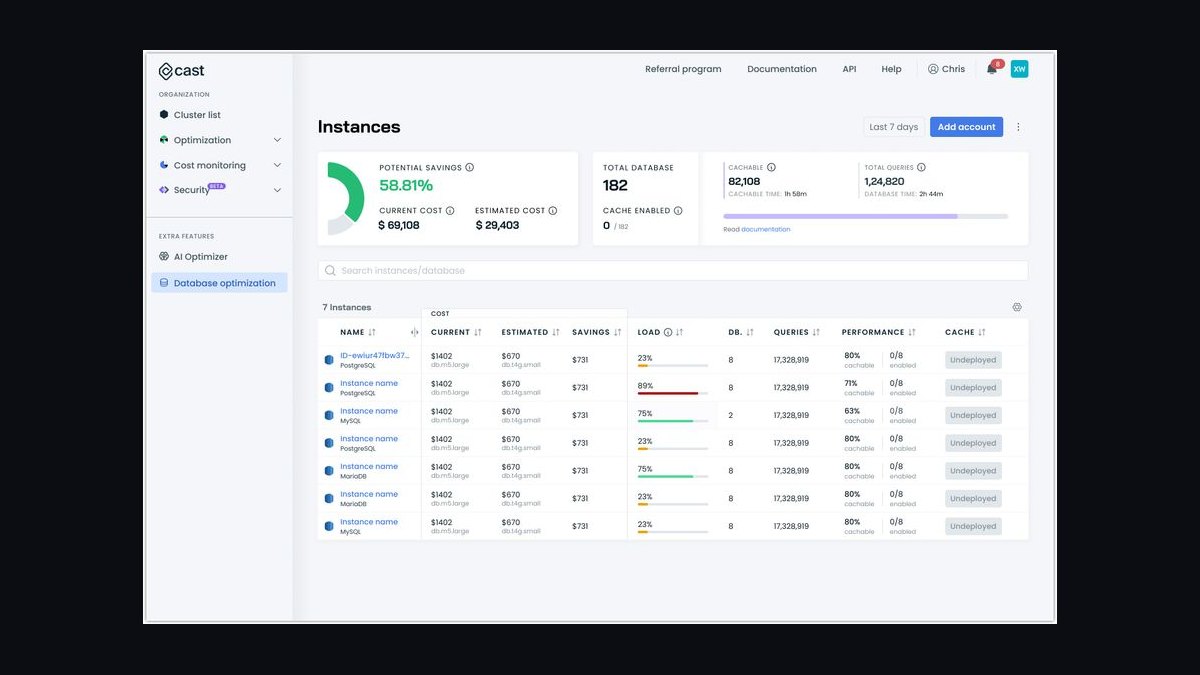This screenshot has width=1200, height=675.
Task: Open Referral program in top navigation
Action: pos(683,69)
